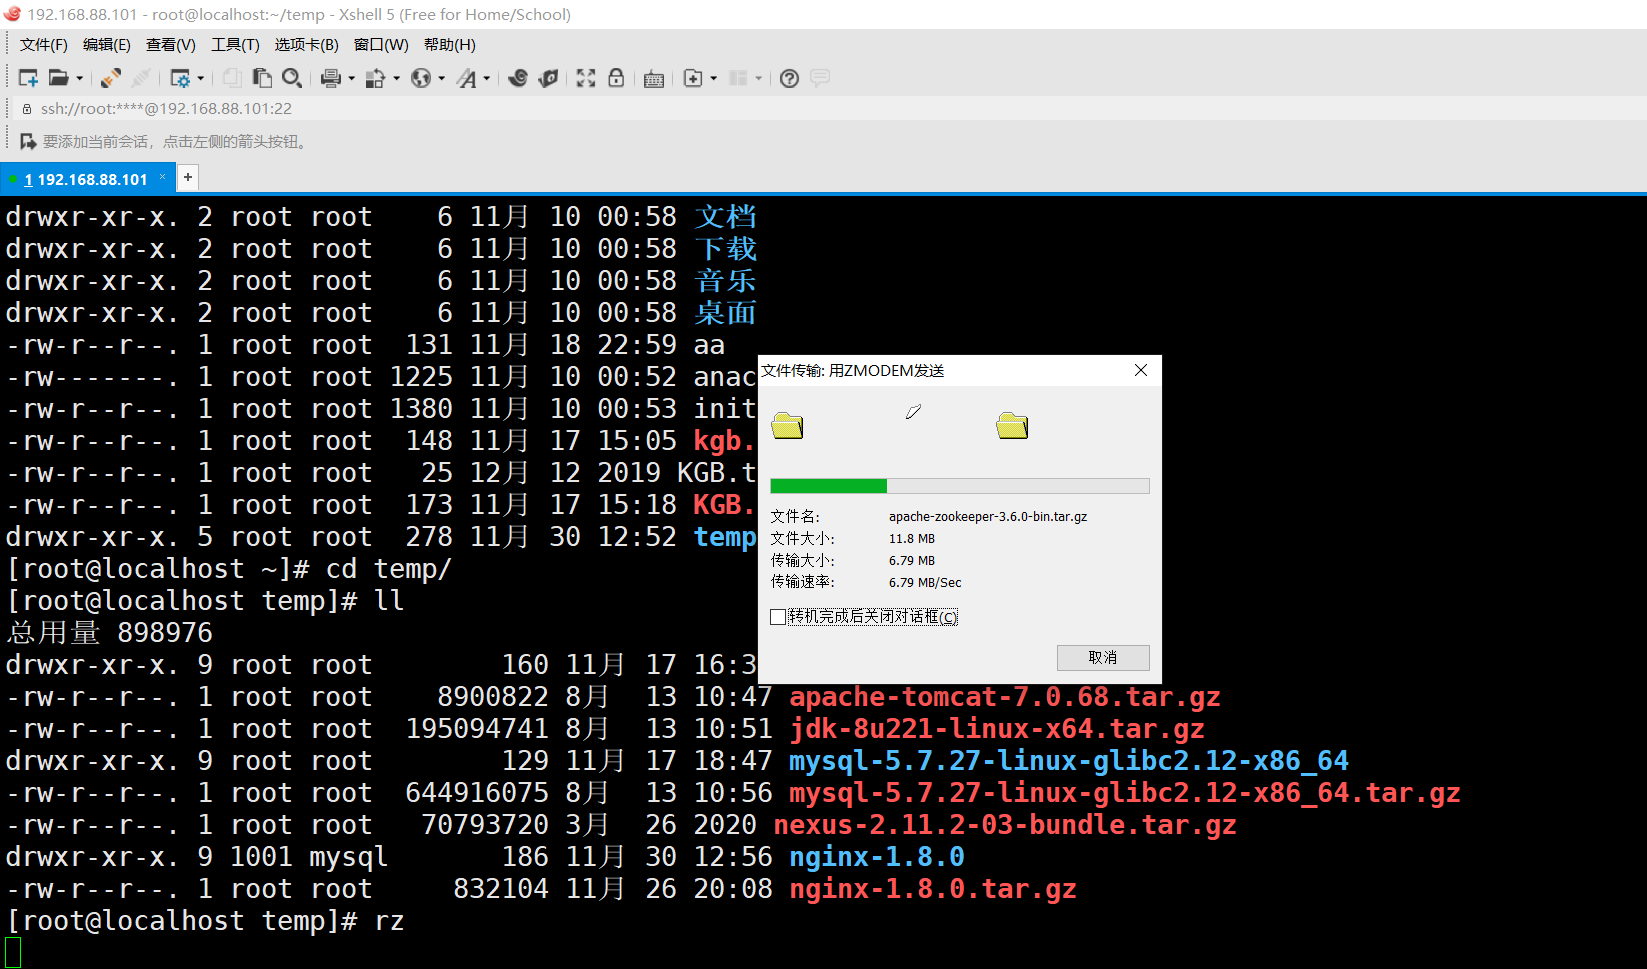This screenshot has height=969, width=1647.
Task: Click the 文档 directory name in terminal
Action: 726,217
